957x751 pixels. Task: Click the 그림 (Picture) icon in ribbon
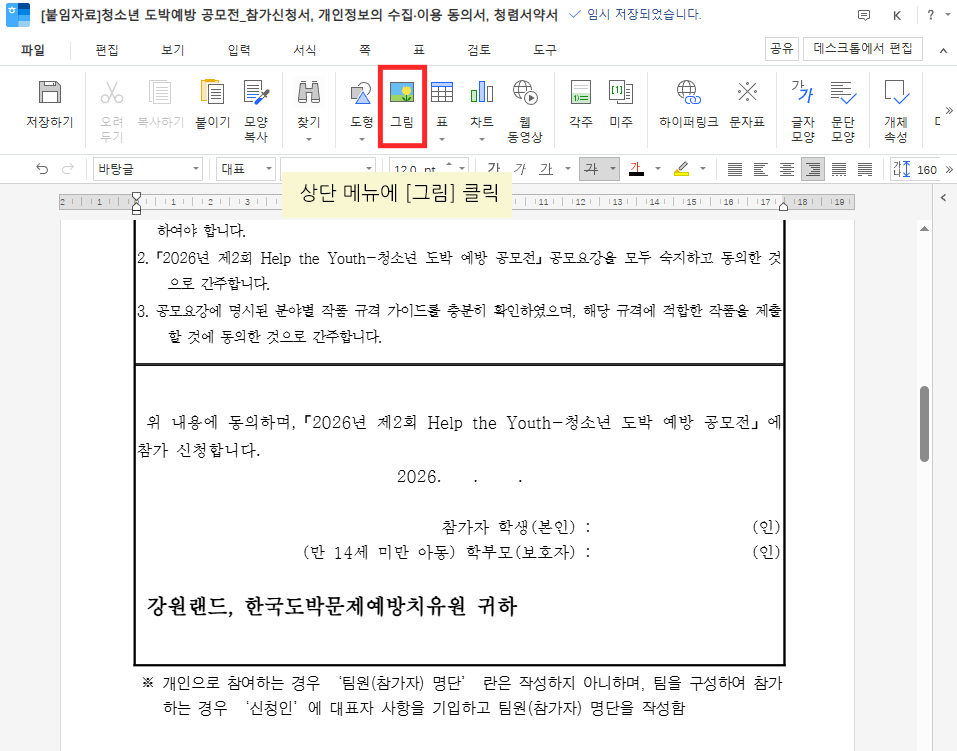point(402,103)
